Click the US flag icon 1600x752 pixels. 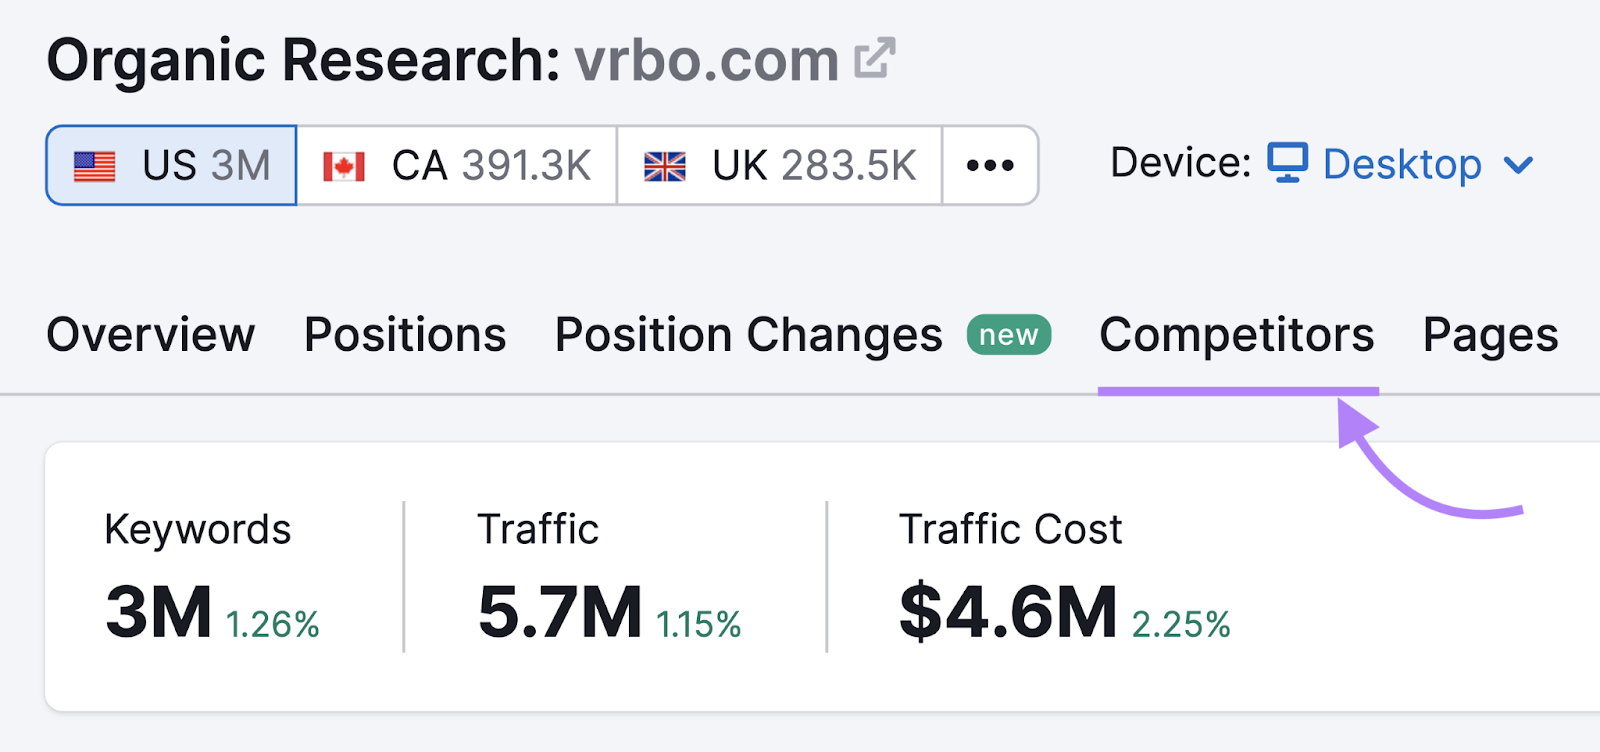(95, 166)
